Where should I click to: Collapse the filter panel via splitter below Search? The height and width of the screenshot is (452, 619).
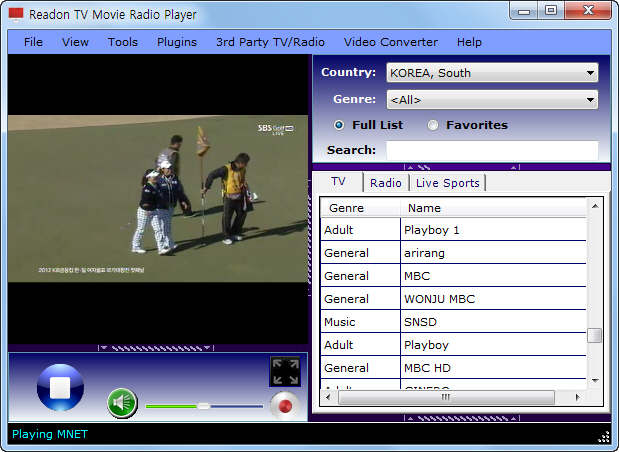[x=462, y=167]
